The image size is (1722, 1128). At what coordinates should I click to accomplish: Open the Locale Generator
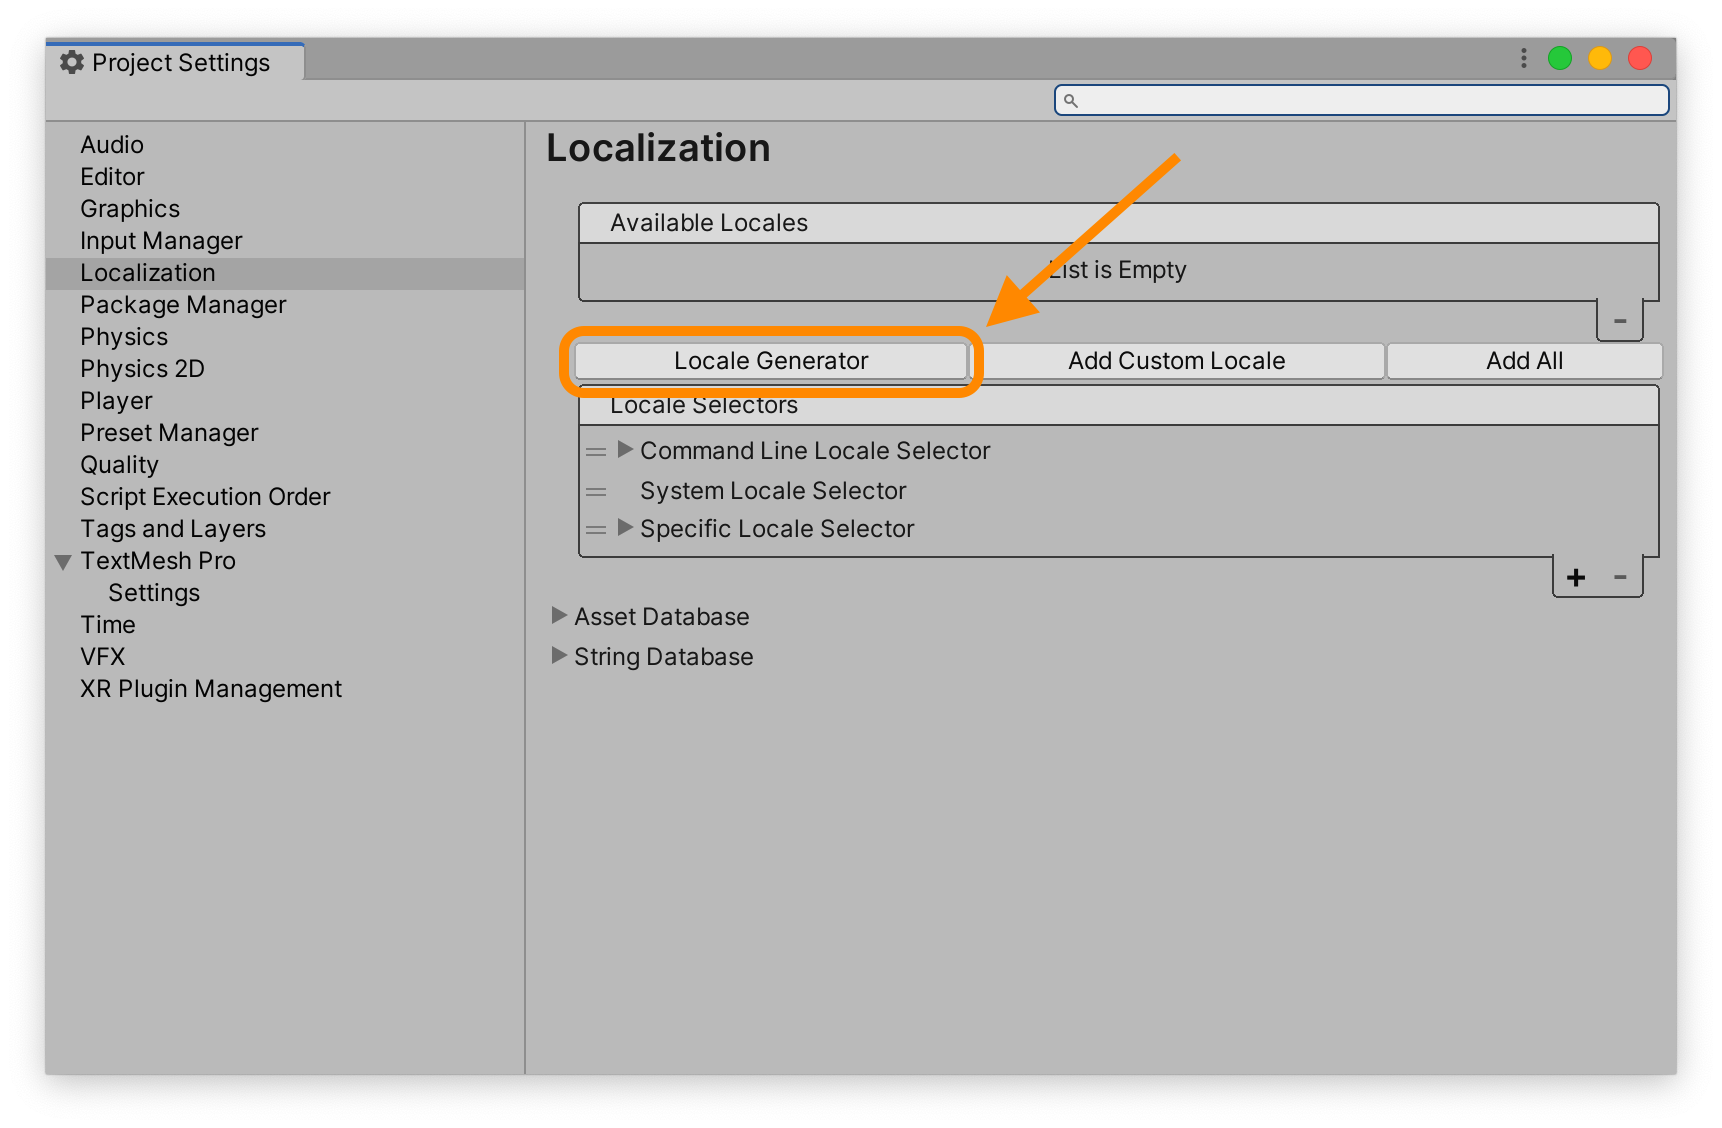point(771,361)
